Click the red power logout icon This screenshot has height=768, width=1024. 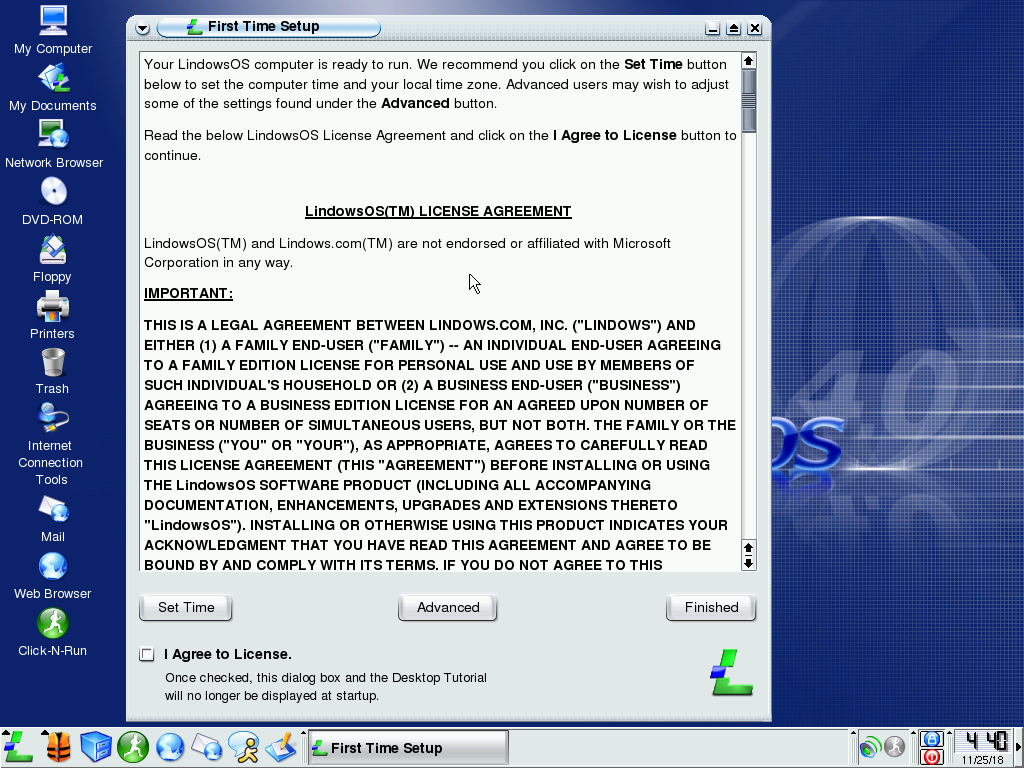(x=932, y=757)
